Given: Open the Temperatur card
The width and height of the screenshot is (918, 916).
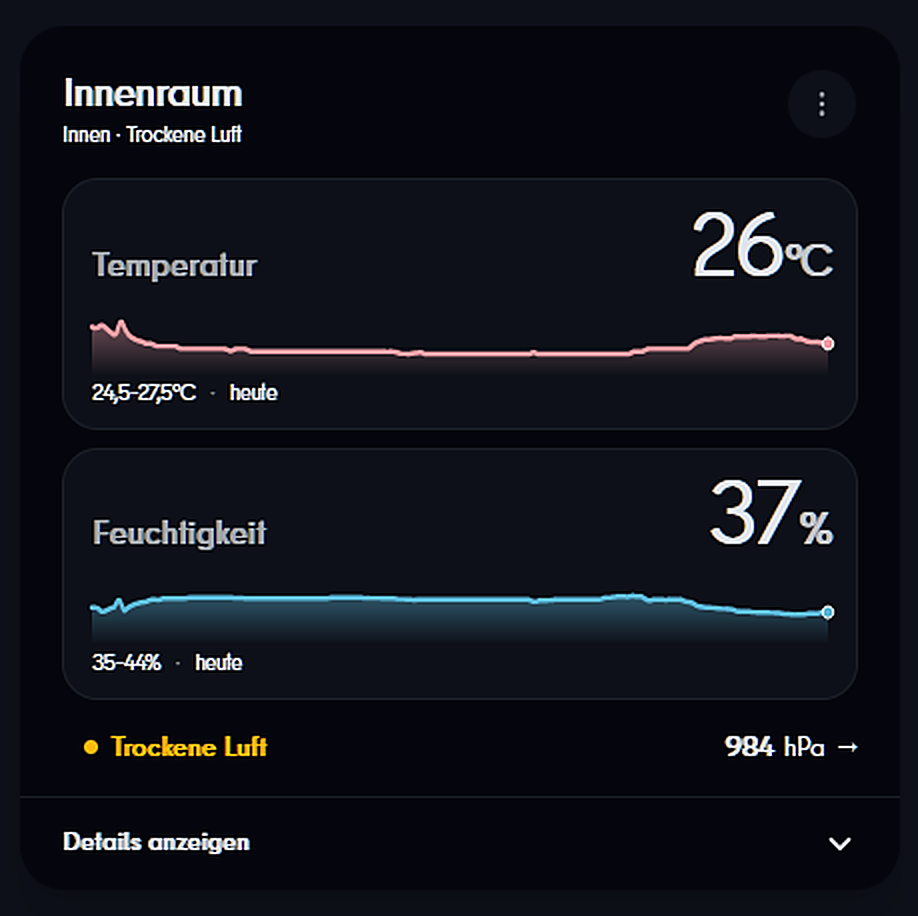Looking at the screenshot, I should tap(460, 304).
